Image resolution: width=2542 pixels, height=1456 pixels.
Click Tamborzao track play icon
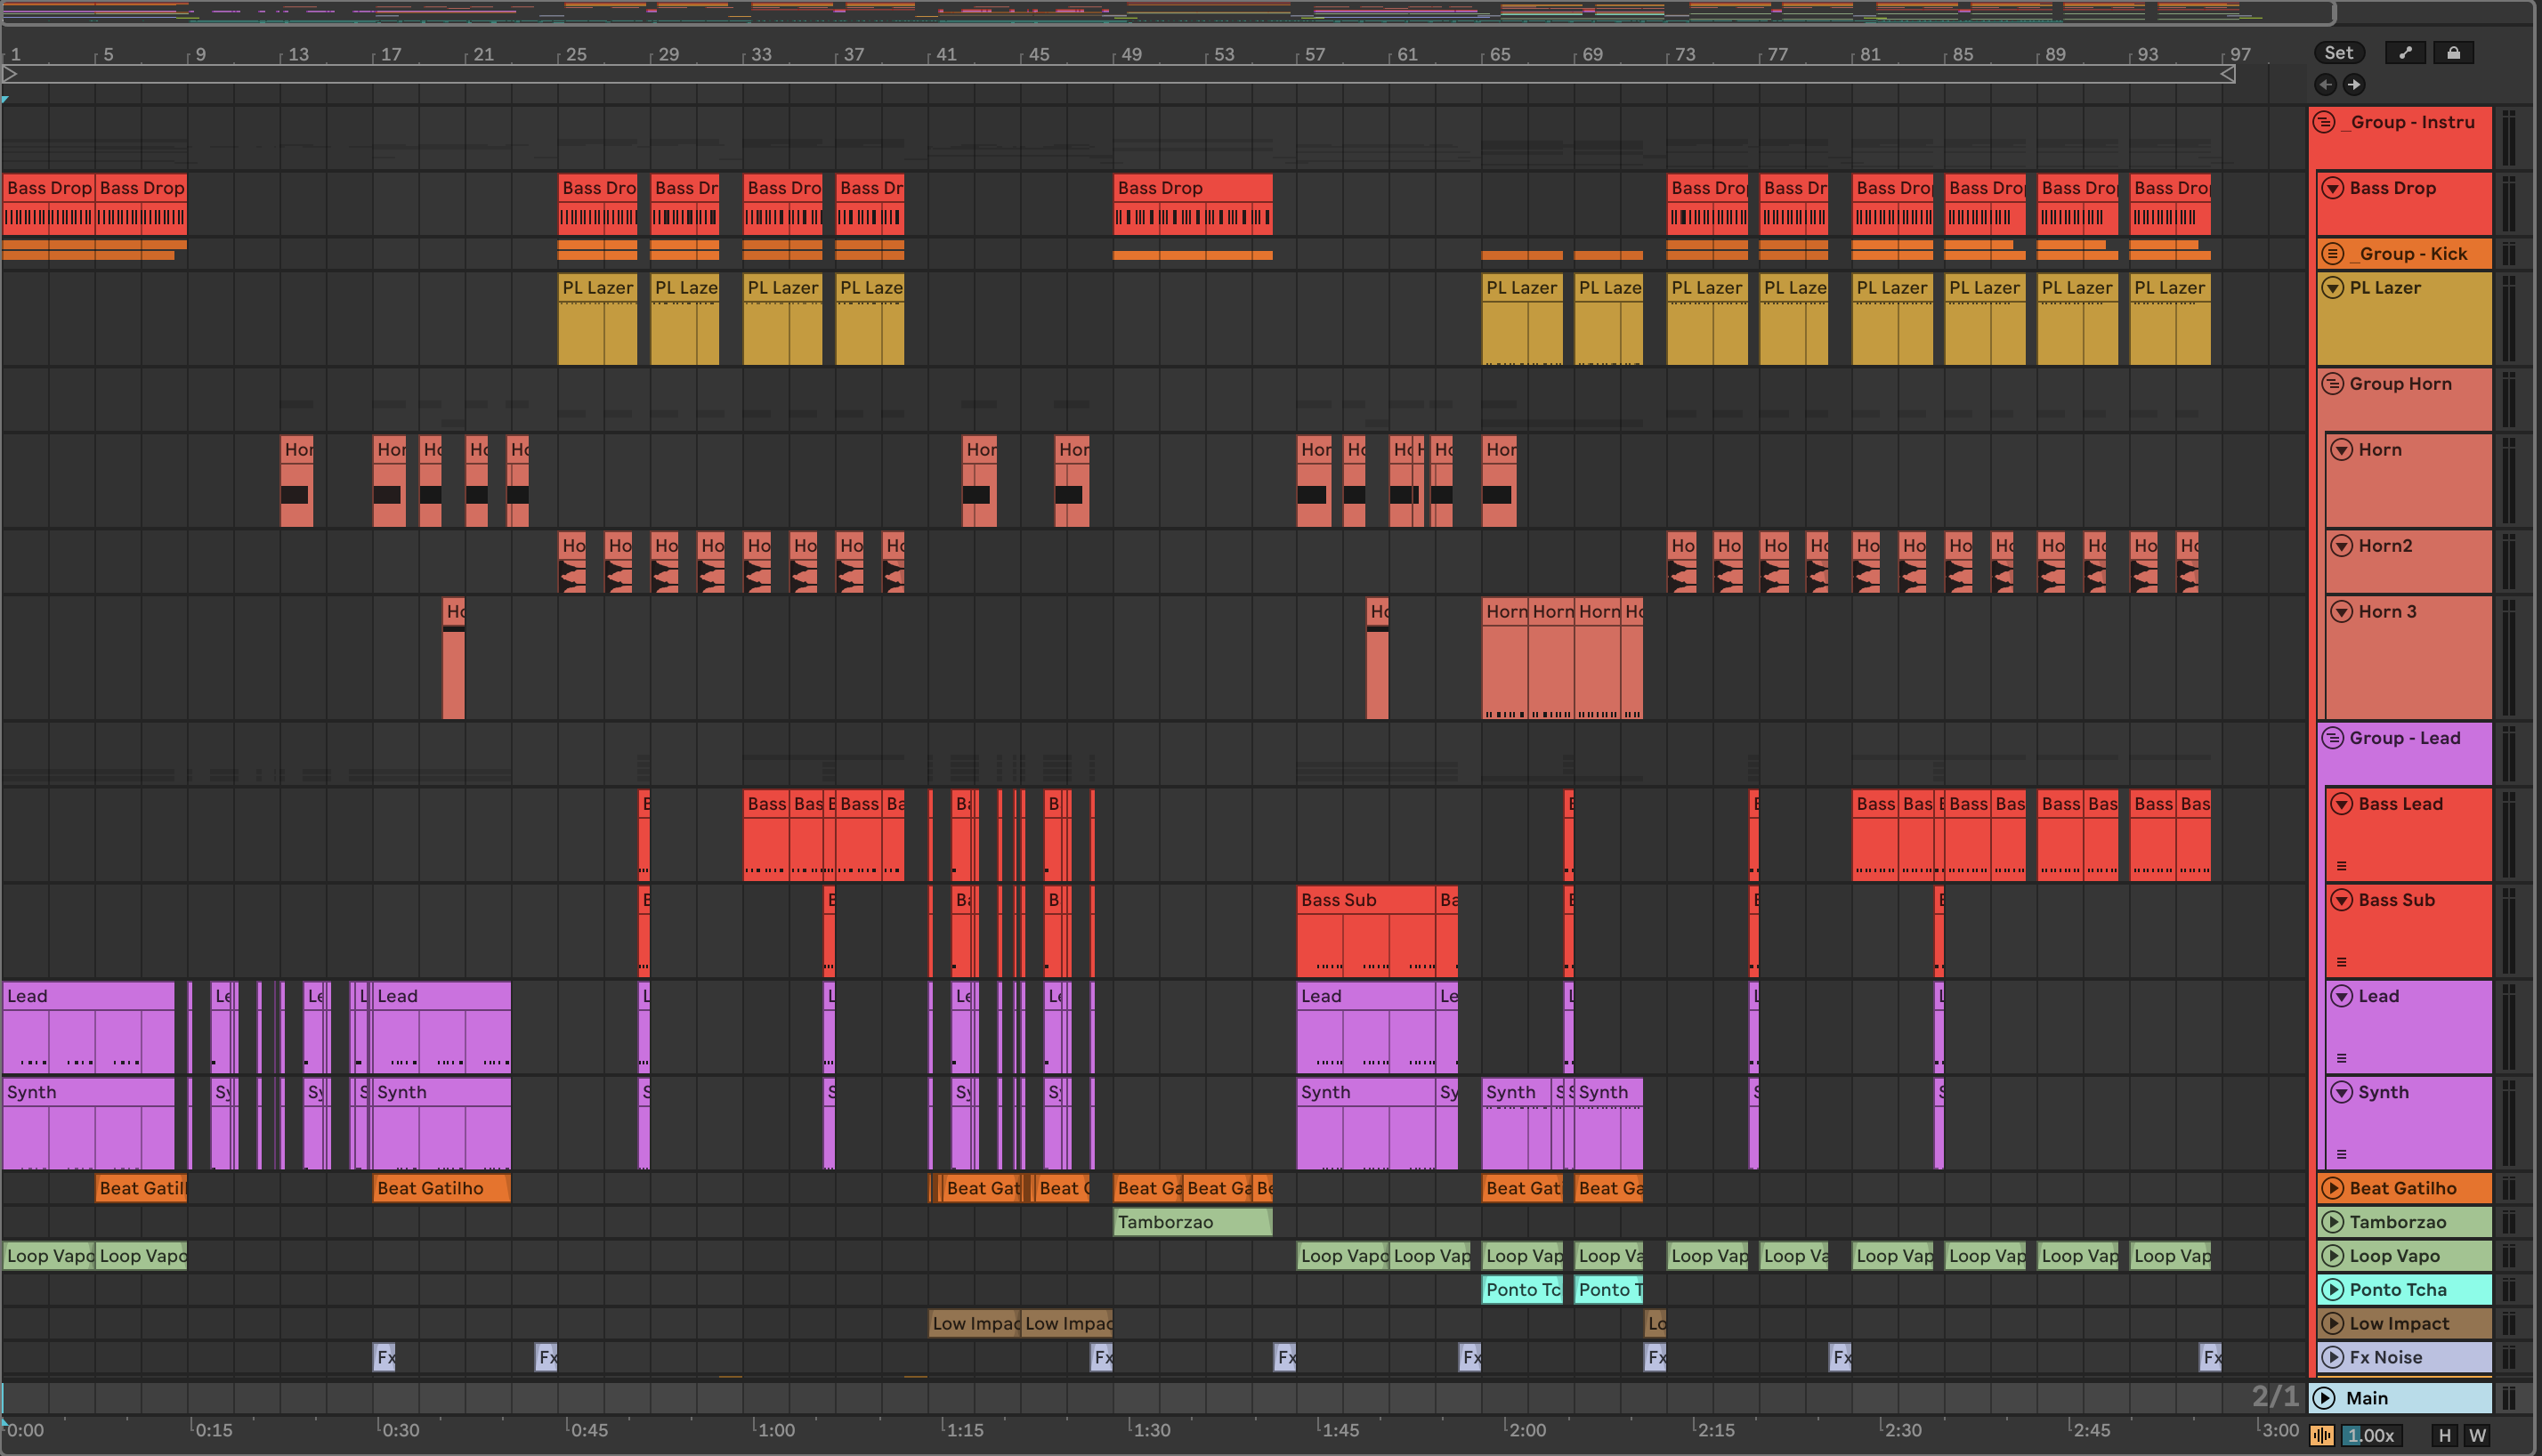tap(2332, 1222)
